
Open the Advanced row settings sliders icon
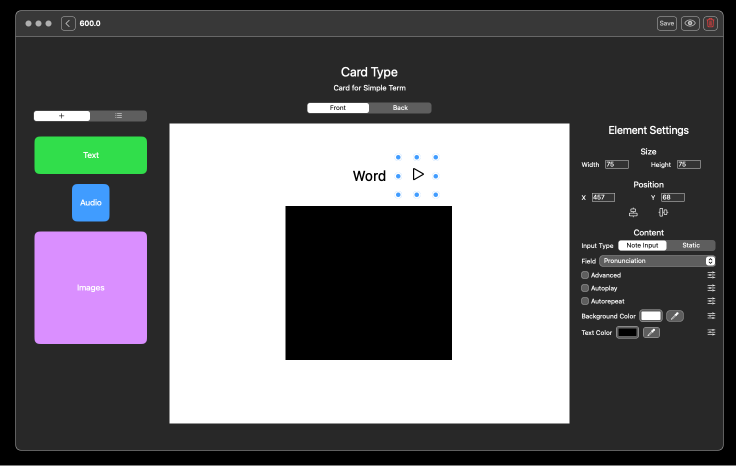[x=711, y=275]
